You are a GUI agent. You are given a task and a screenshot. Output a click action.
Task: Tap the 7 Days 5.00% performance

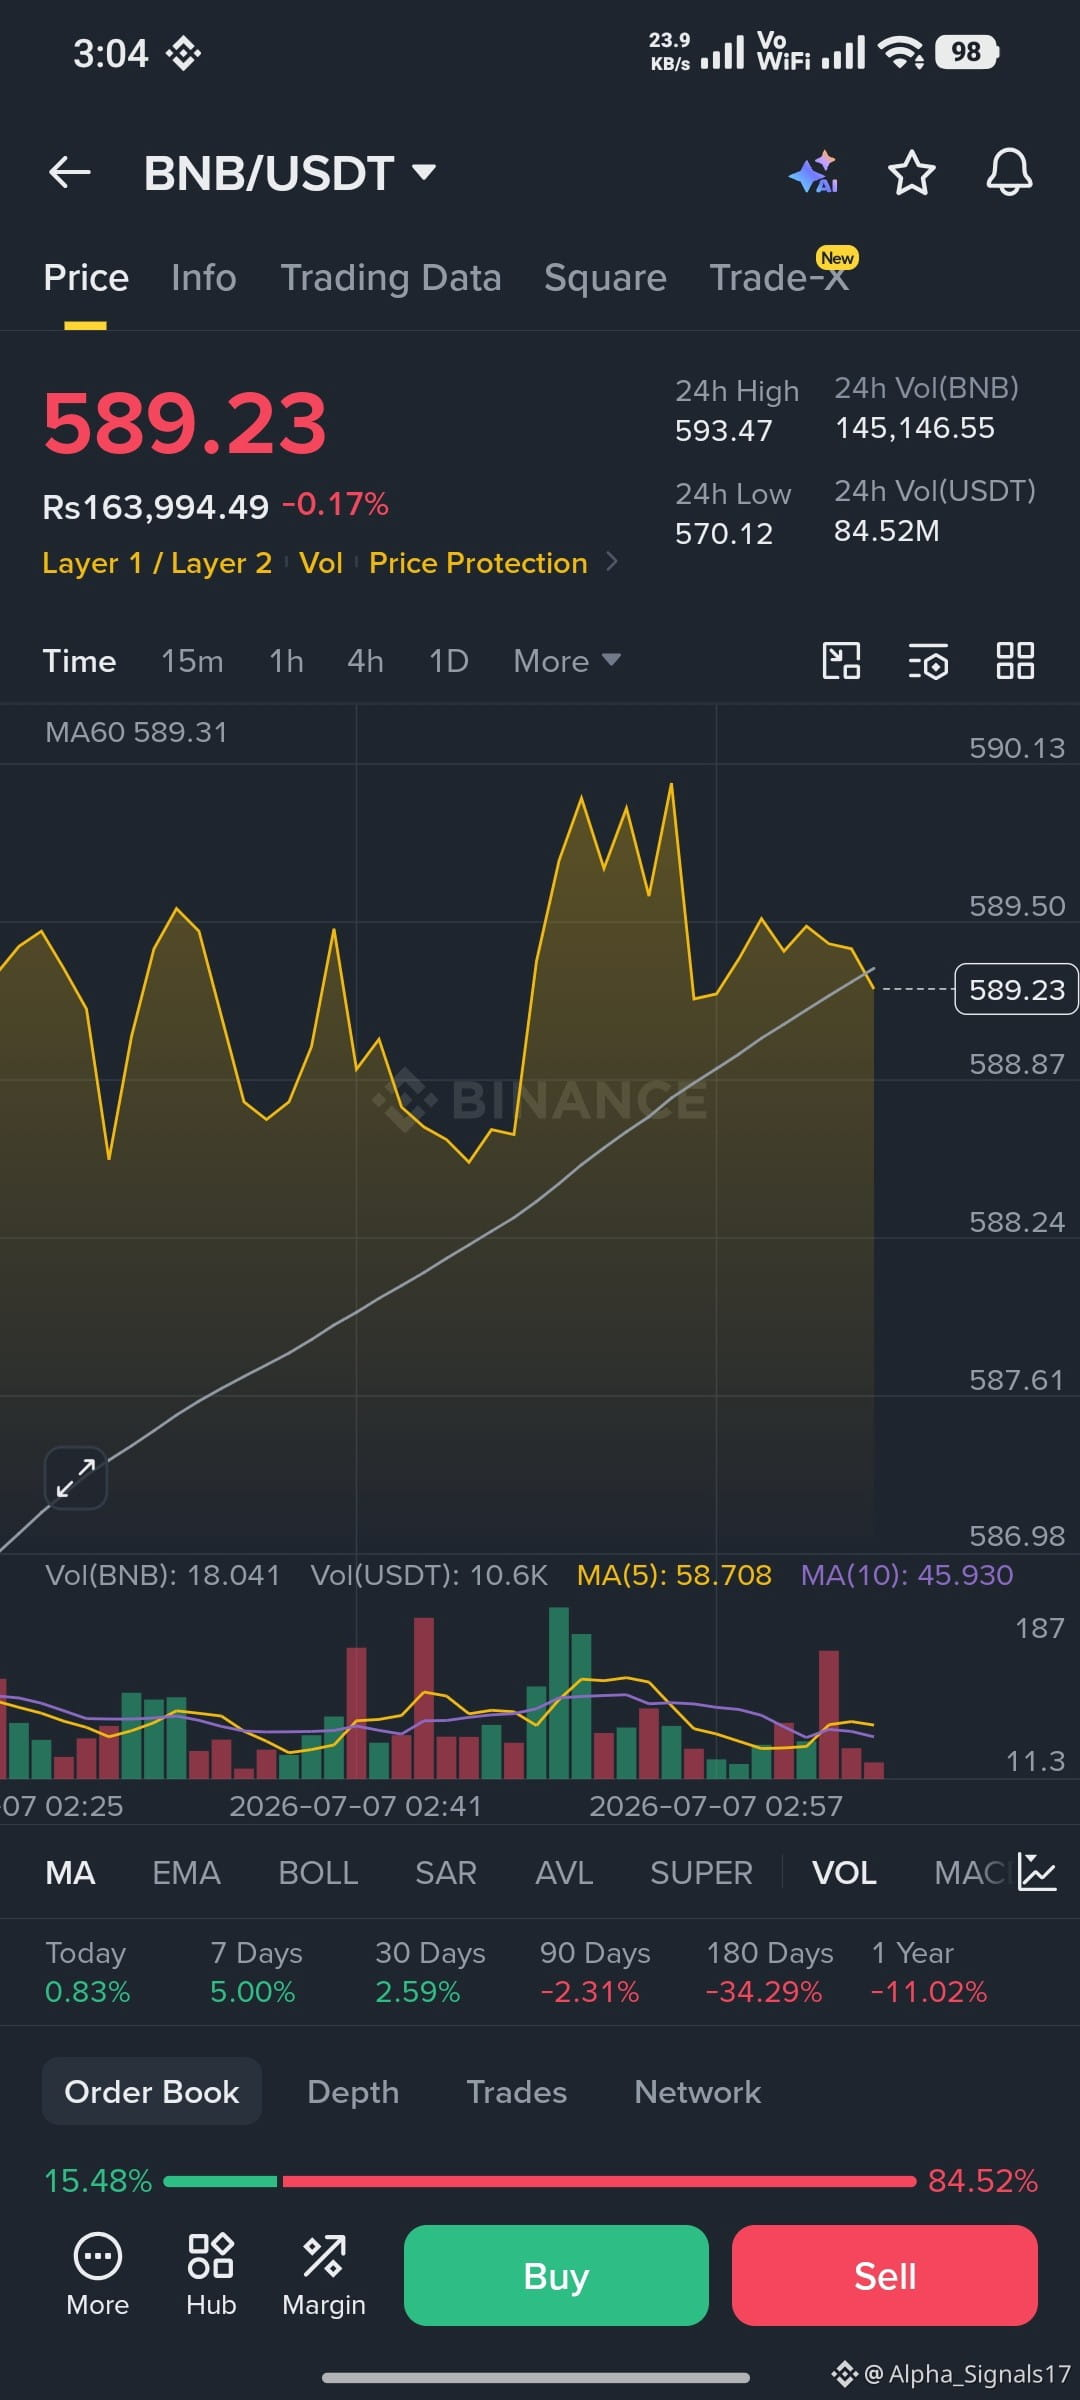[x=256, y=1971]
